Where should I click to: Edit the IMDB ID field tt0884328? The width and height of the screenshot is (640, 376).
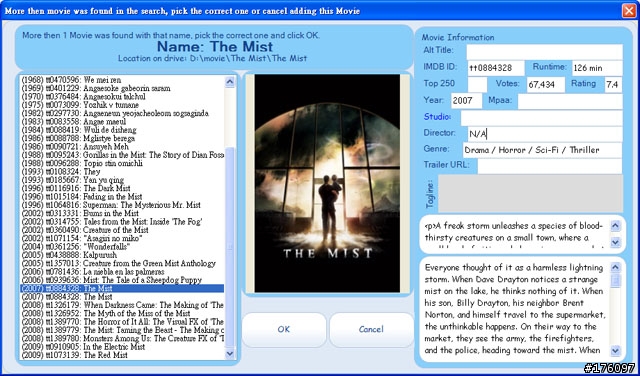pos(496,68)
